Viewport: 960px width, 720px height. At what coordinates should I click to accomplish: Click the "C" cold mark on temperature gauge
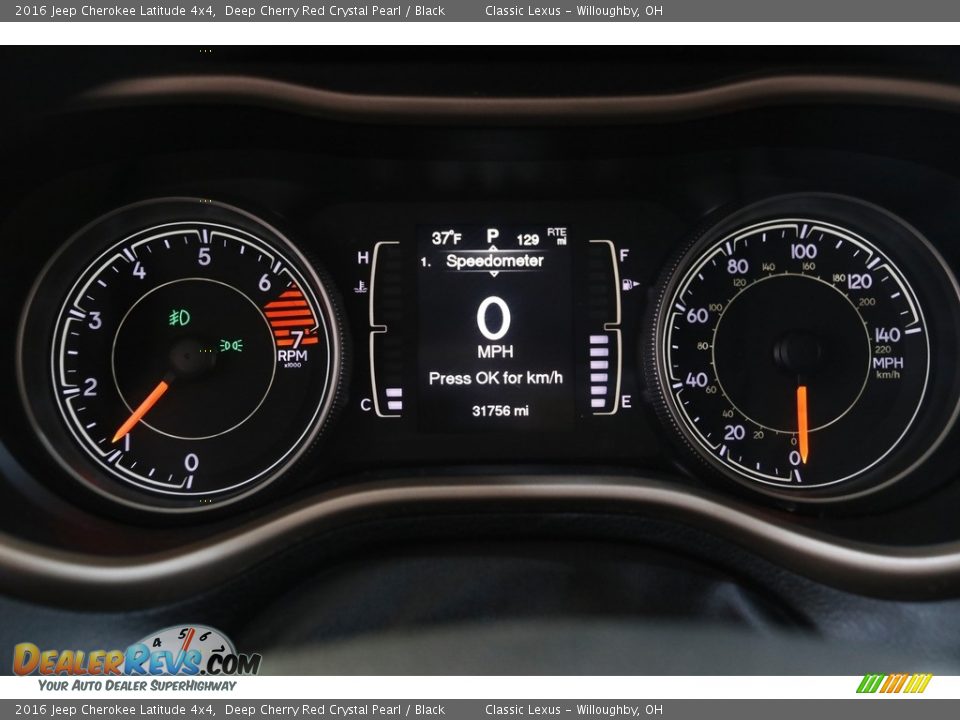click(x=366, y=405)
